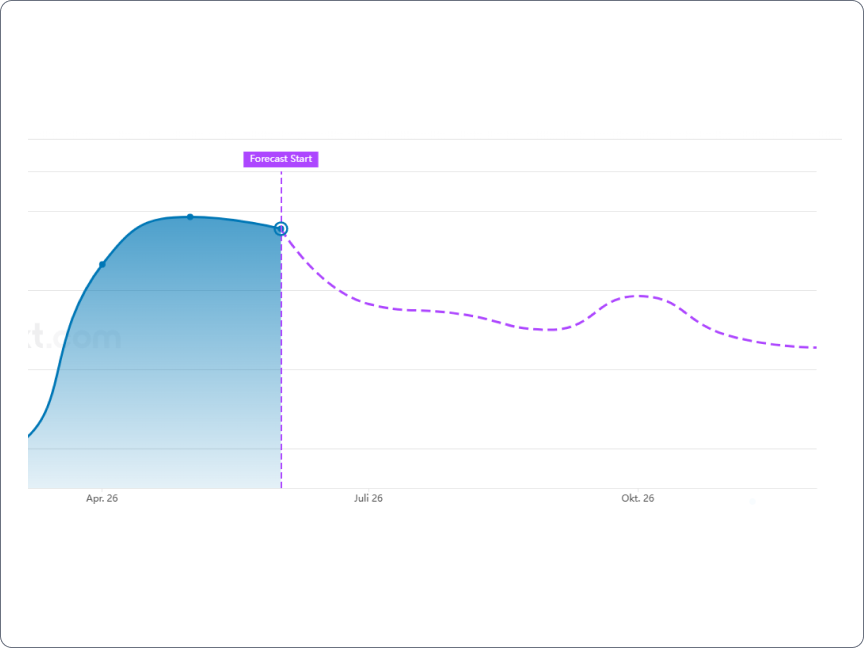Click the blue curve's start at the left edge
This screenshot has width=864, height=648.
point(30,436)
